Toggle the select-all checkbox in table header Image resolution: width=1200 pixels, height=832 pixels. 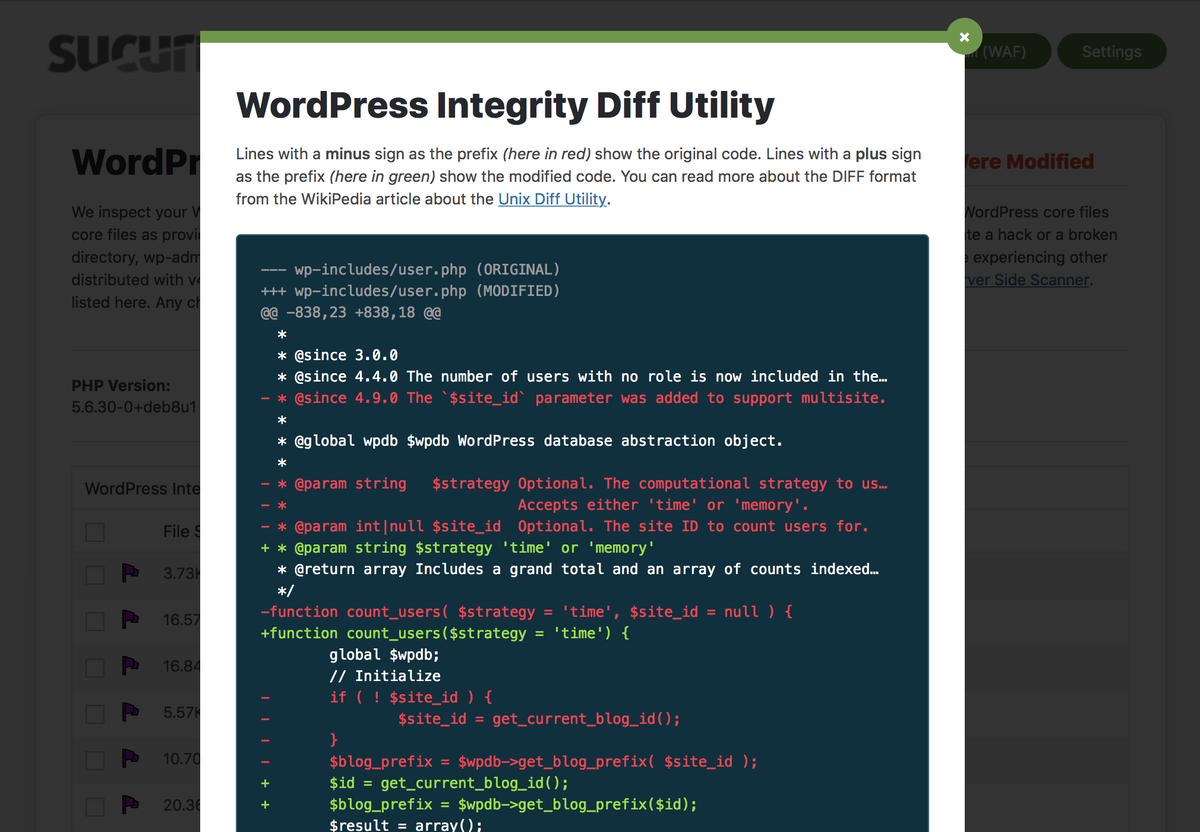point(95,532)
